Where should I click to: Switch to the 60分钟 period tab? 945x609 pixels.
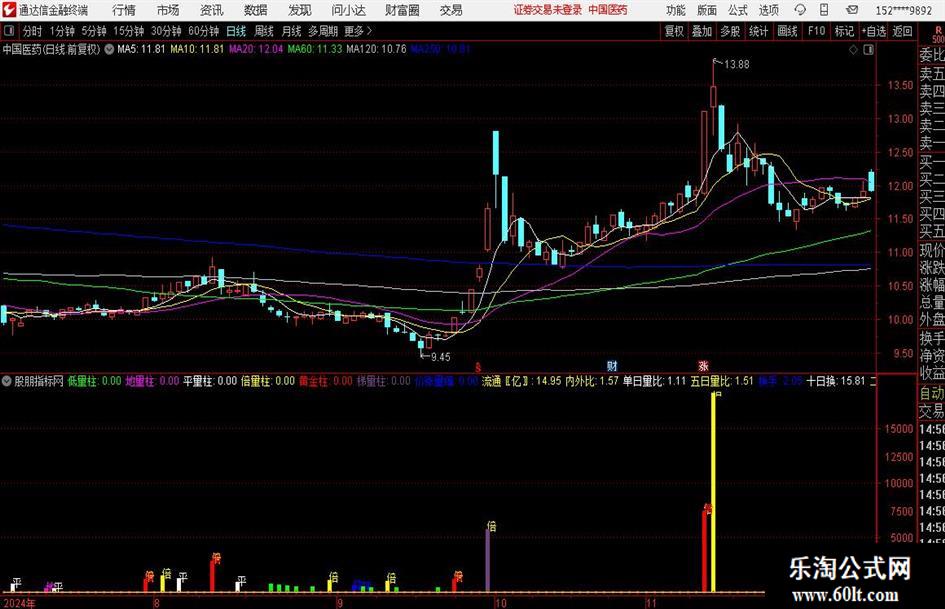[x=204, y=31]
